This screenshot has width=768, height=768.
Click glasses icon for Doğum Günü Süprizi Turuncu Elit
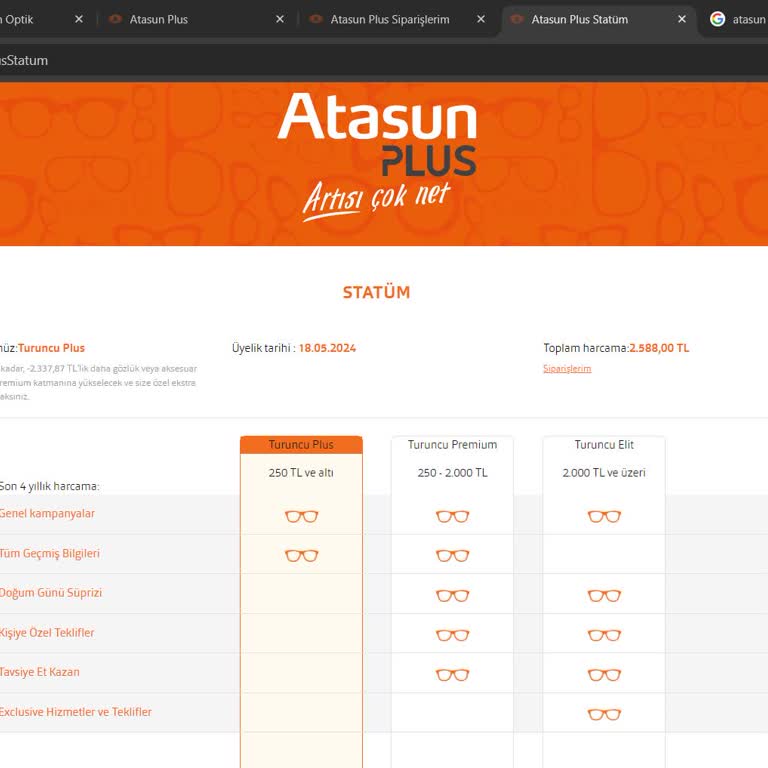pyautogui.click(x=604, y=596)
